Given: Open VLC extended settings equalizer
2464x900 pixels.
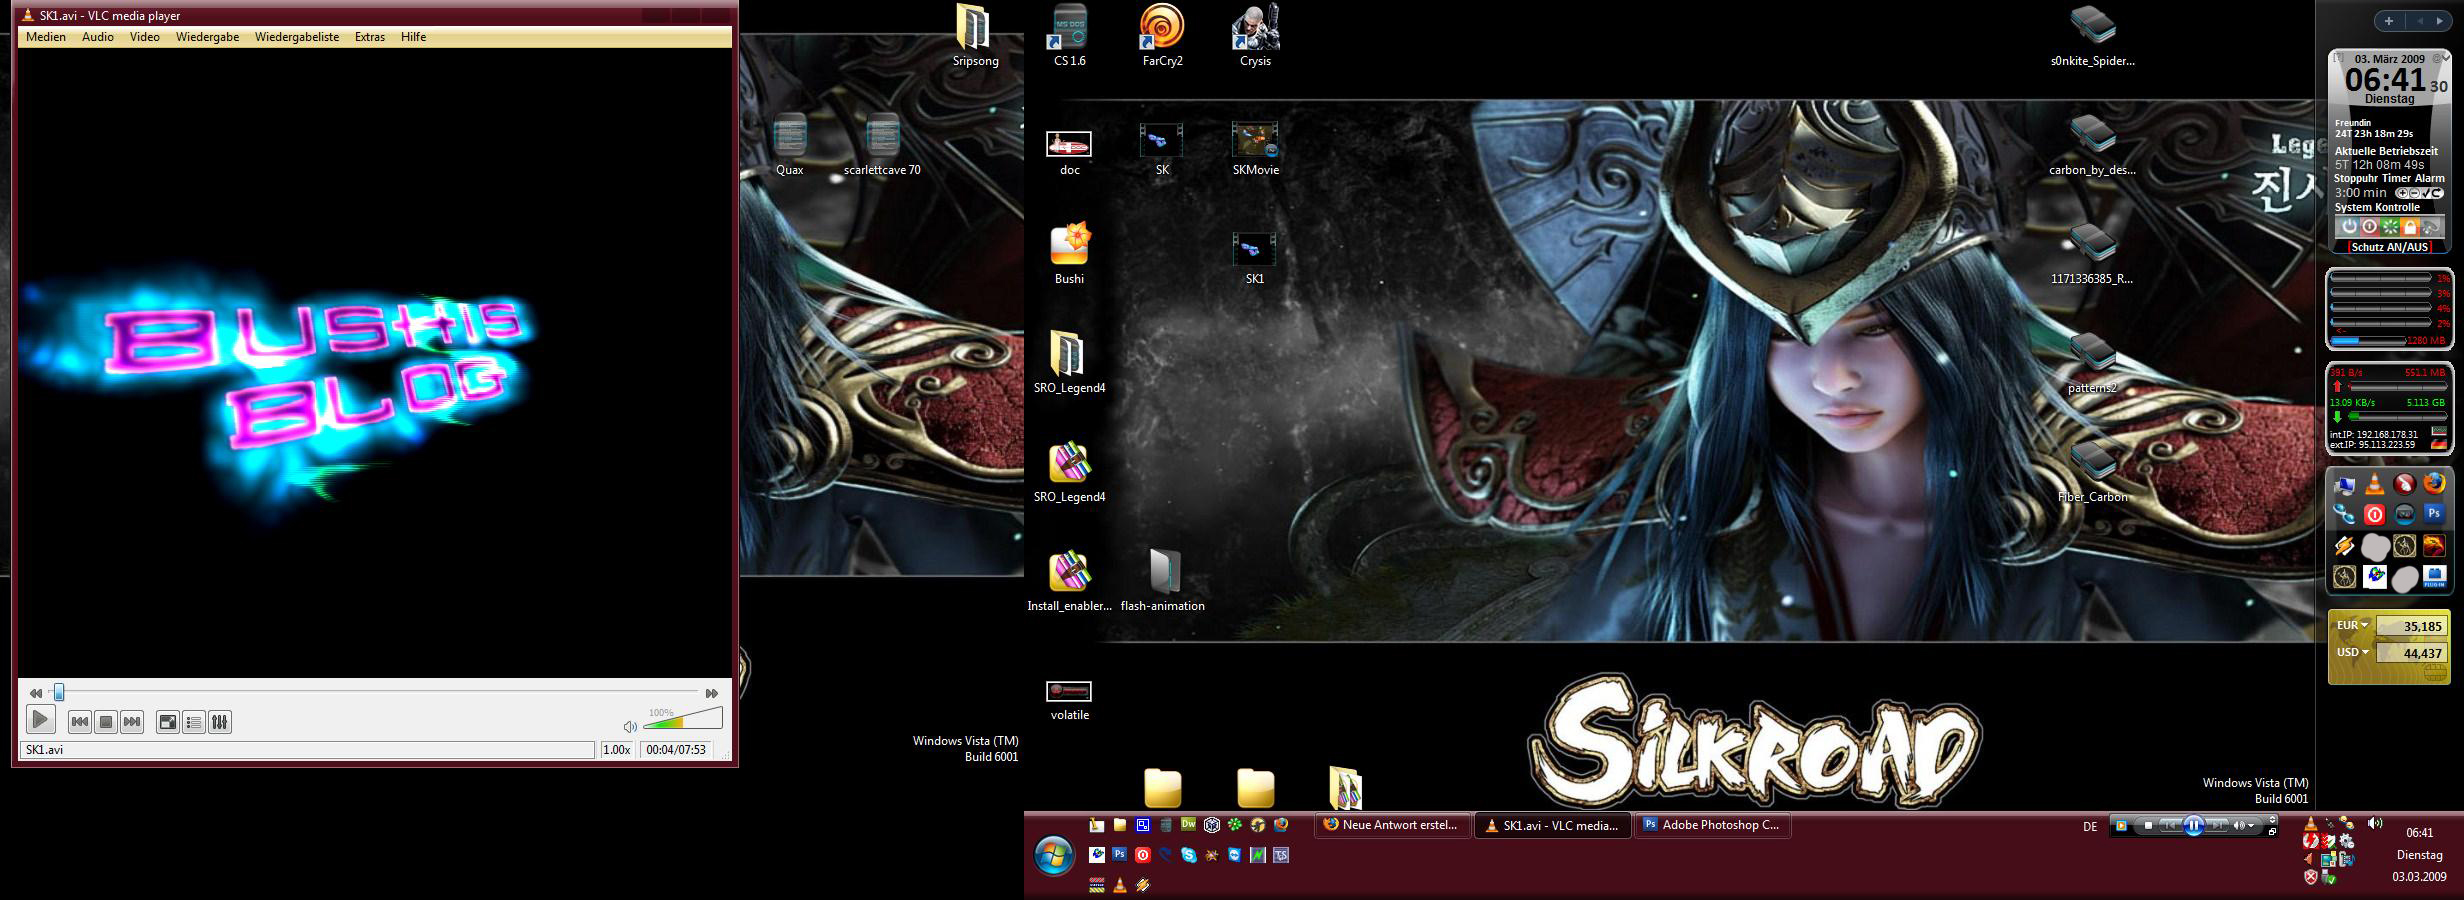Looking at the screenshot, I should pyautogui.click(x=220, y=721).
